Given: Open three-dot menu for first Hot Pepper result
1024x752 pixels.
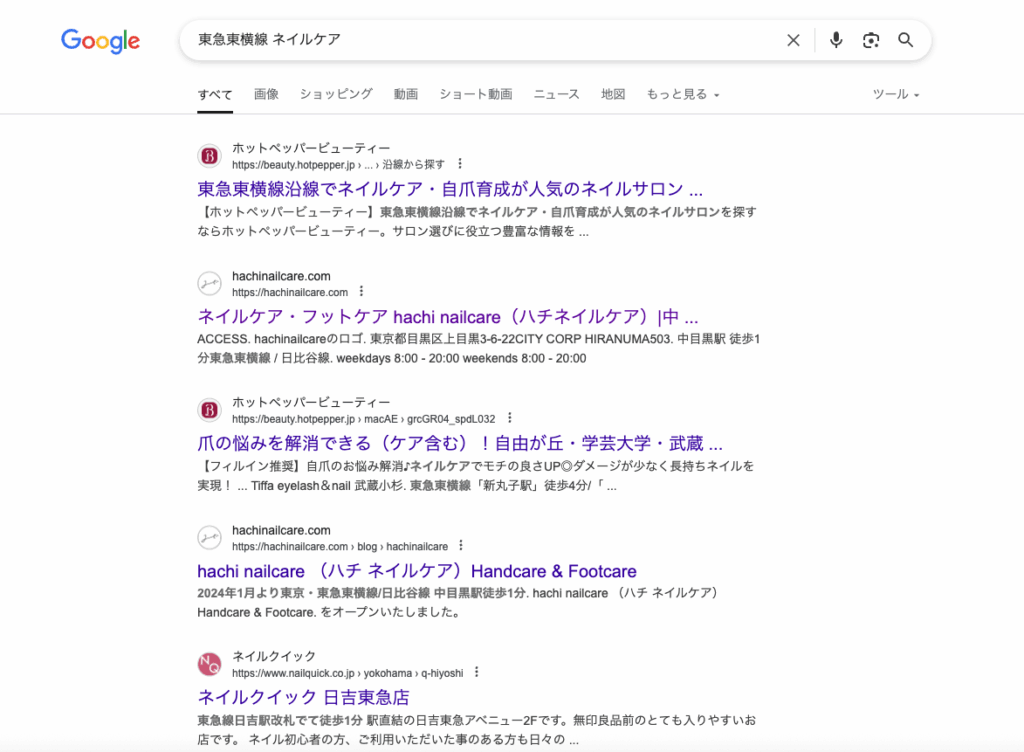Looking at the screenshot, I should [x=460, y=164].
